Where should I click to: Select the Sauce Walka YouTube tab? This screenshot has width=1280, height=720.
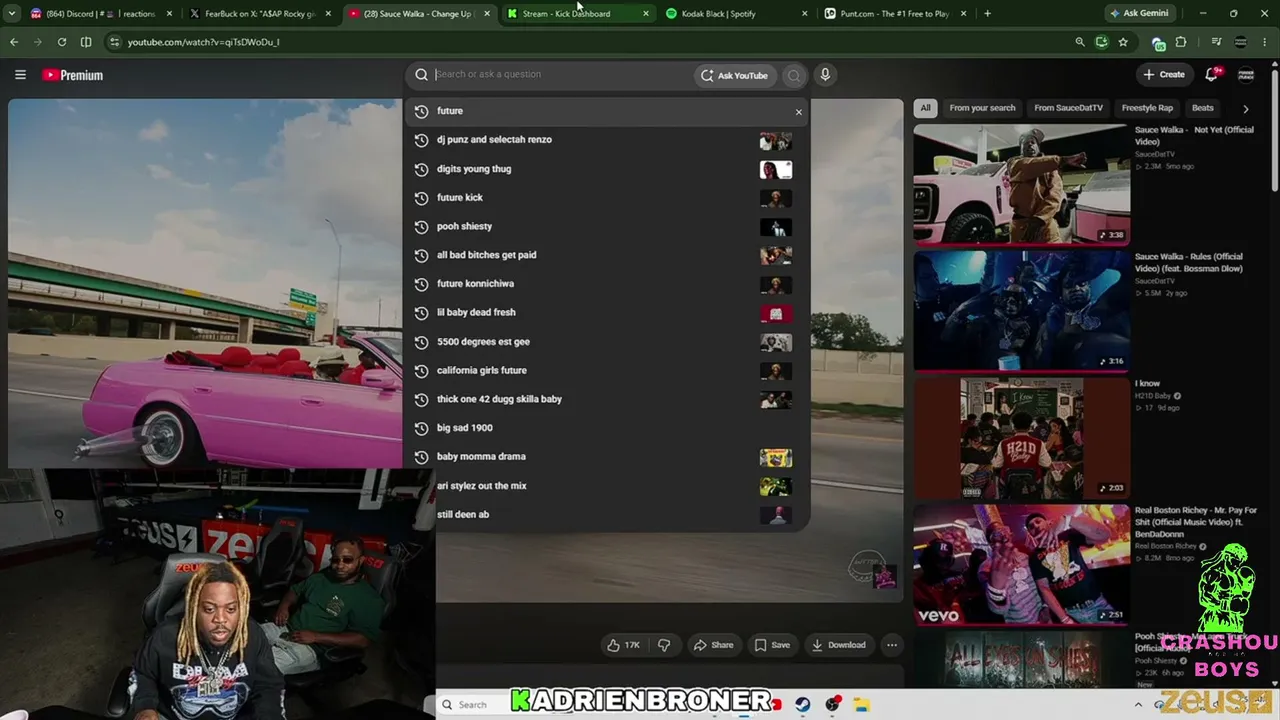point(421,14)
